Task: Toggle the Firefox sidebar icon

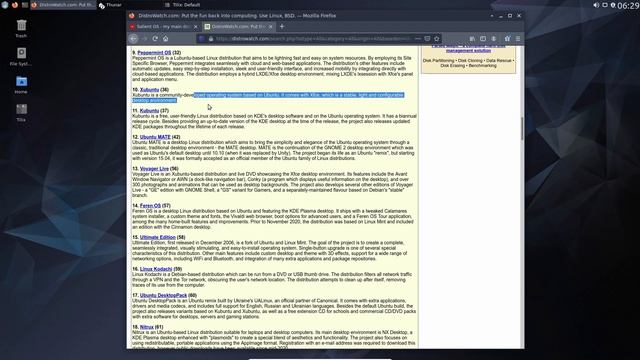Action: point(483,38)
